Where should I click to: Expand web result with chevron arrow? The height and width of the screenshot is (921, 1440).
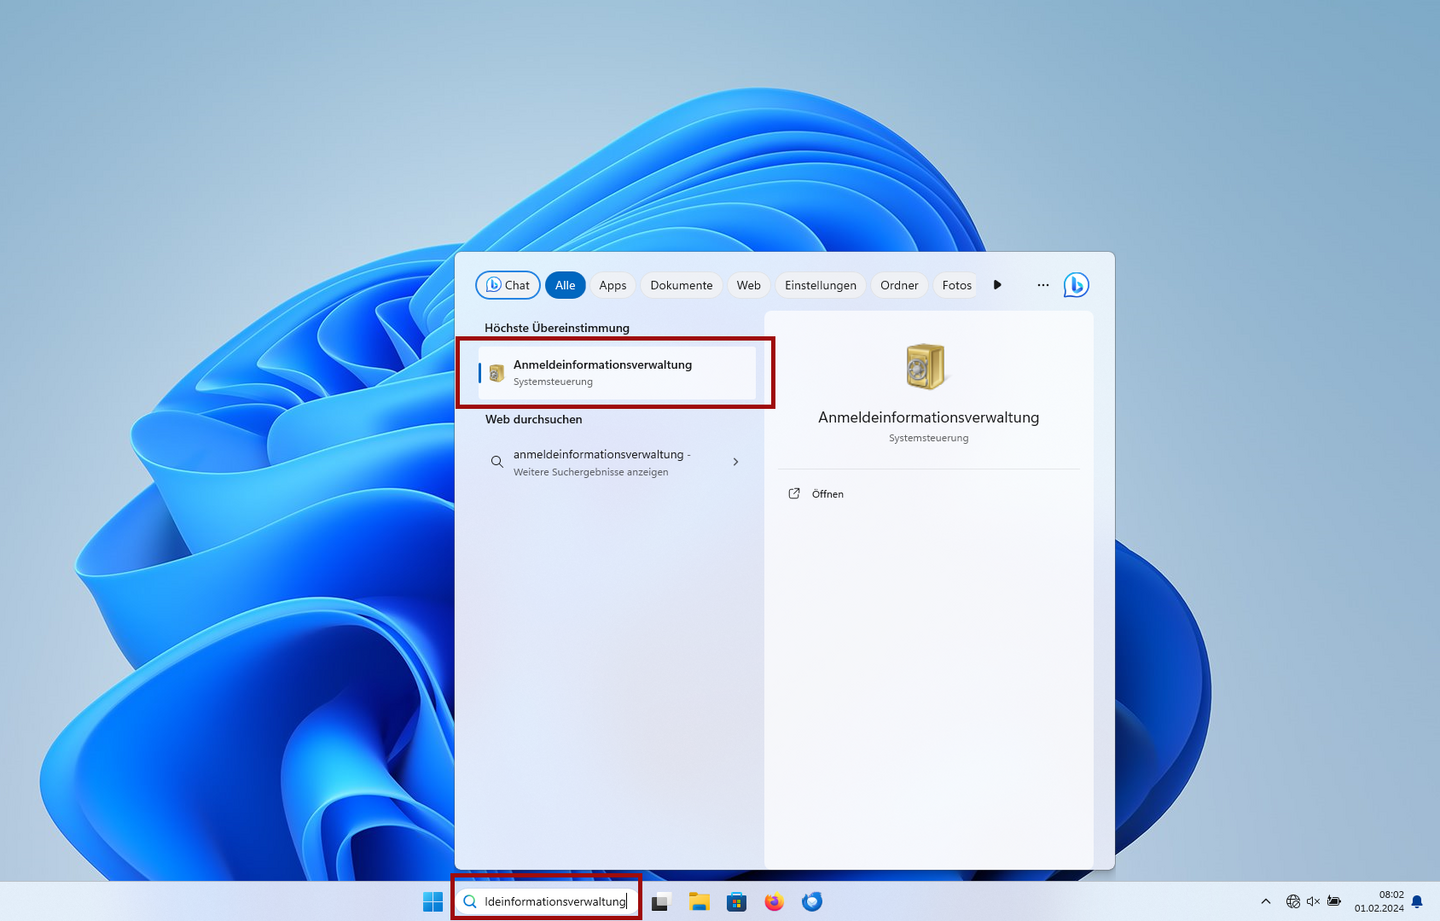tap(736, 462)
